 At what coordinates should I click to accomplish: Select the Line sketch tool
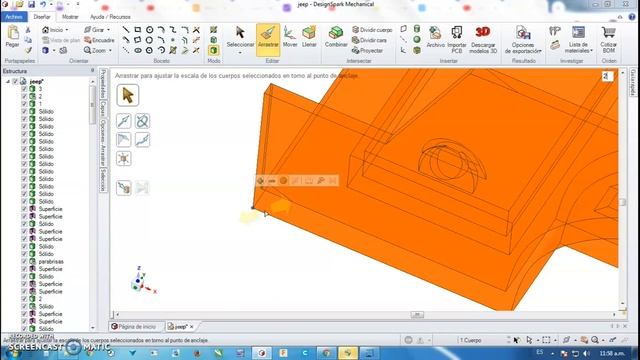(x=126, y=30)
